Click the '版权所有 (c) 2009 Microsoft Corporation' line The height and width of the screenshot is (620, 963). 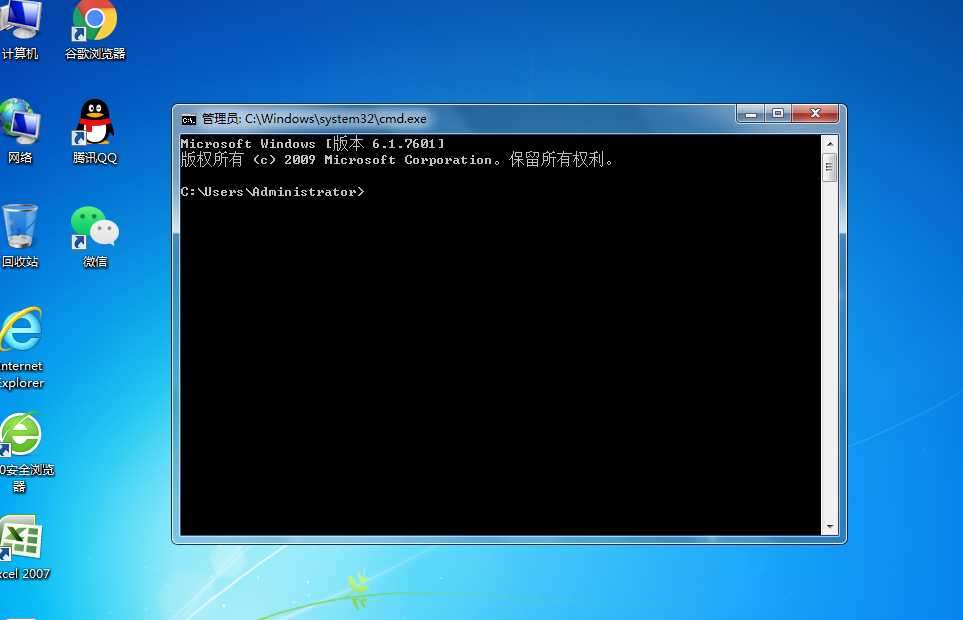[397, 160]
